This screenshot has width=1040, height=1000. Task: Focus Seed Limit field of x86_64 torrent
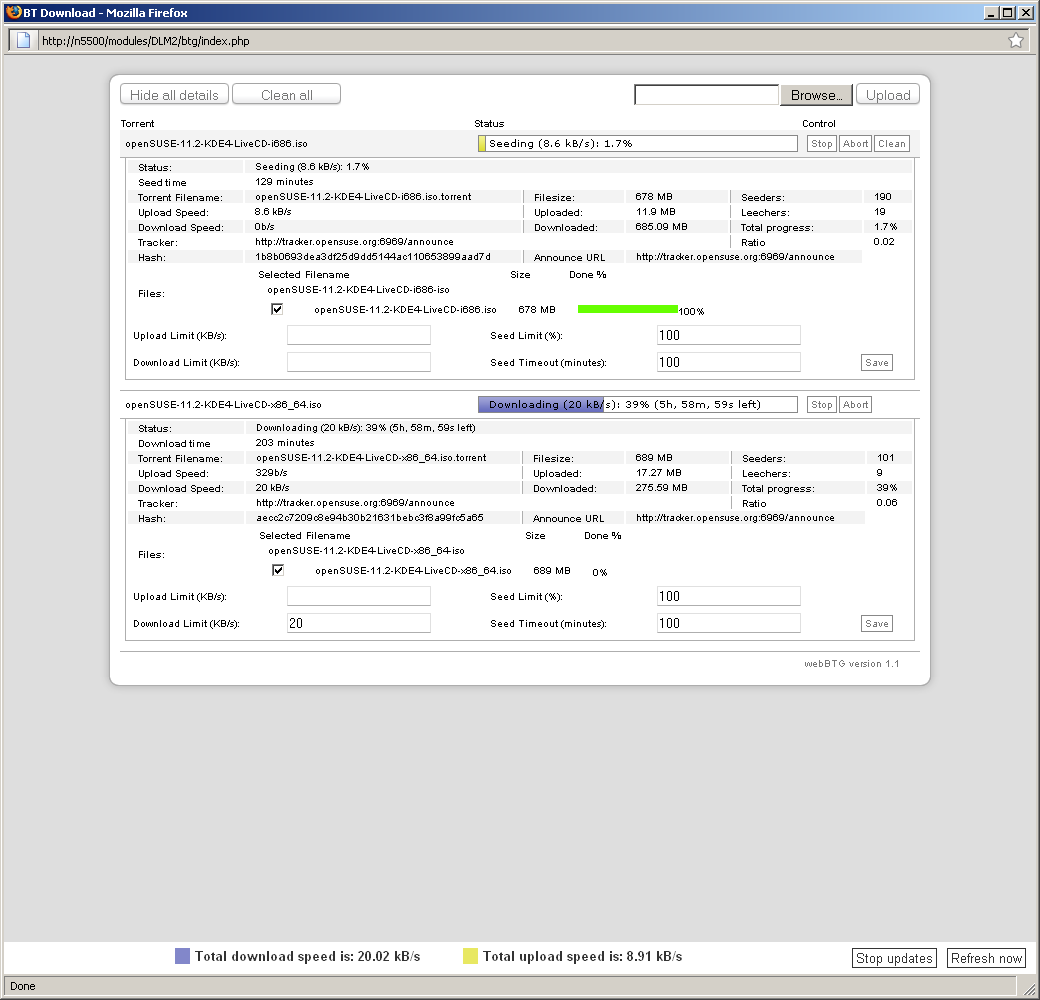click(729, 596)
